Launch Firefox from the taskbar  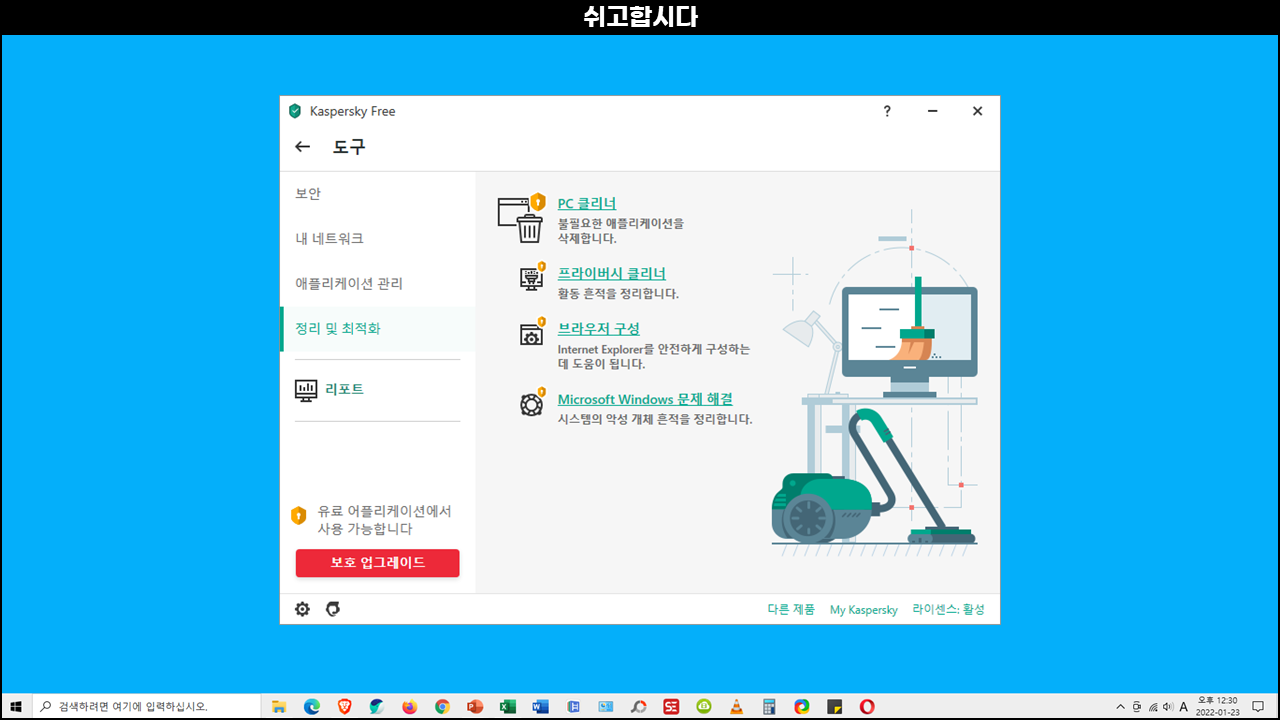click(x=410, y=707)
